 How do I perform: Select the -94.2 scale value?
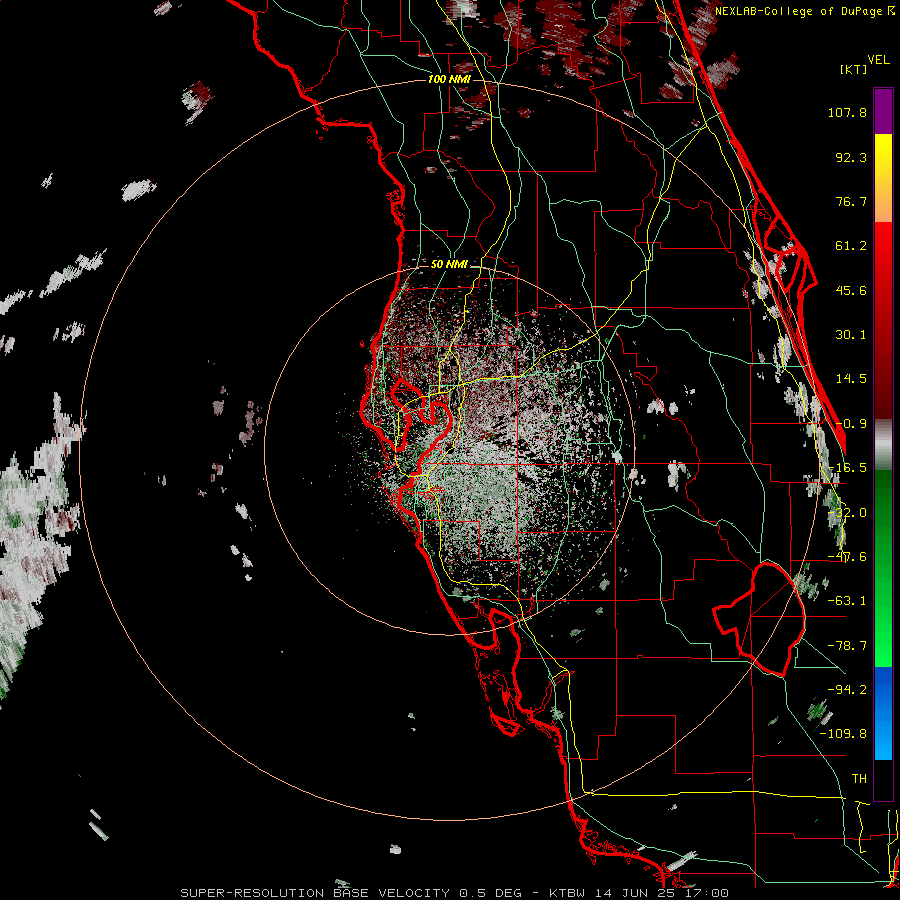click(847, 689)
